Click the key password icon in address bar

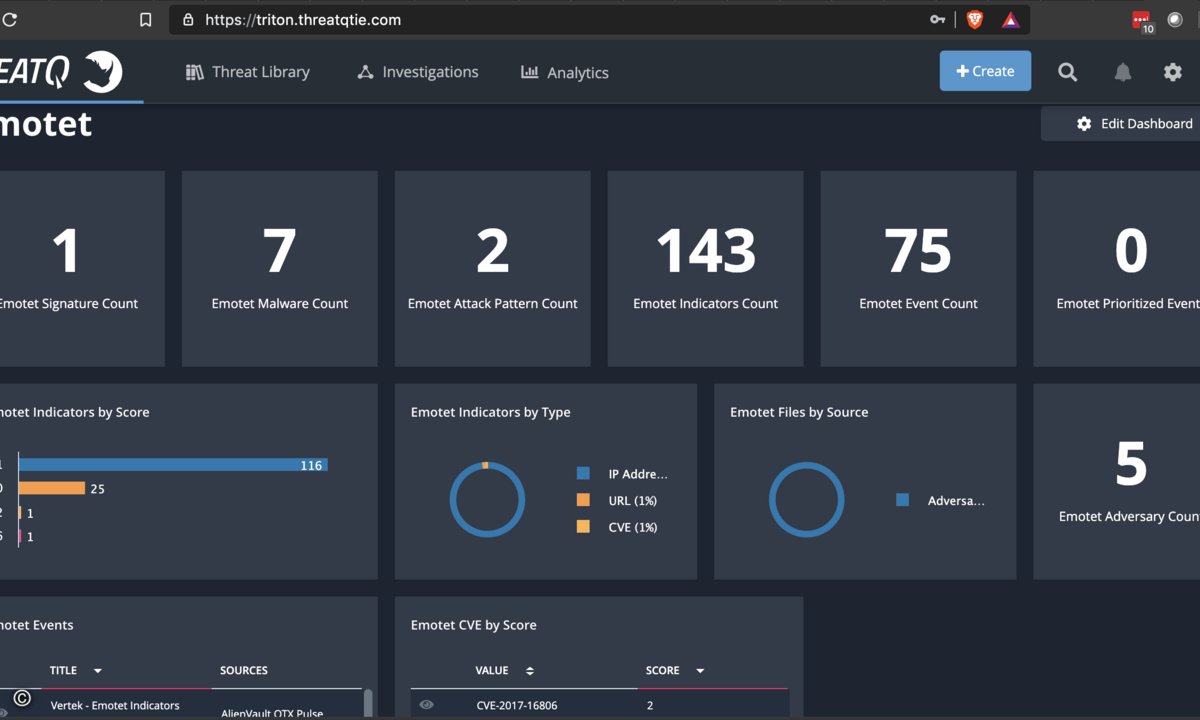[x=937, y=20]
